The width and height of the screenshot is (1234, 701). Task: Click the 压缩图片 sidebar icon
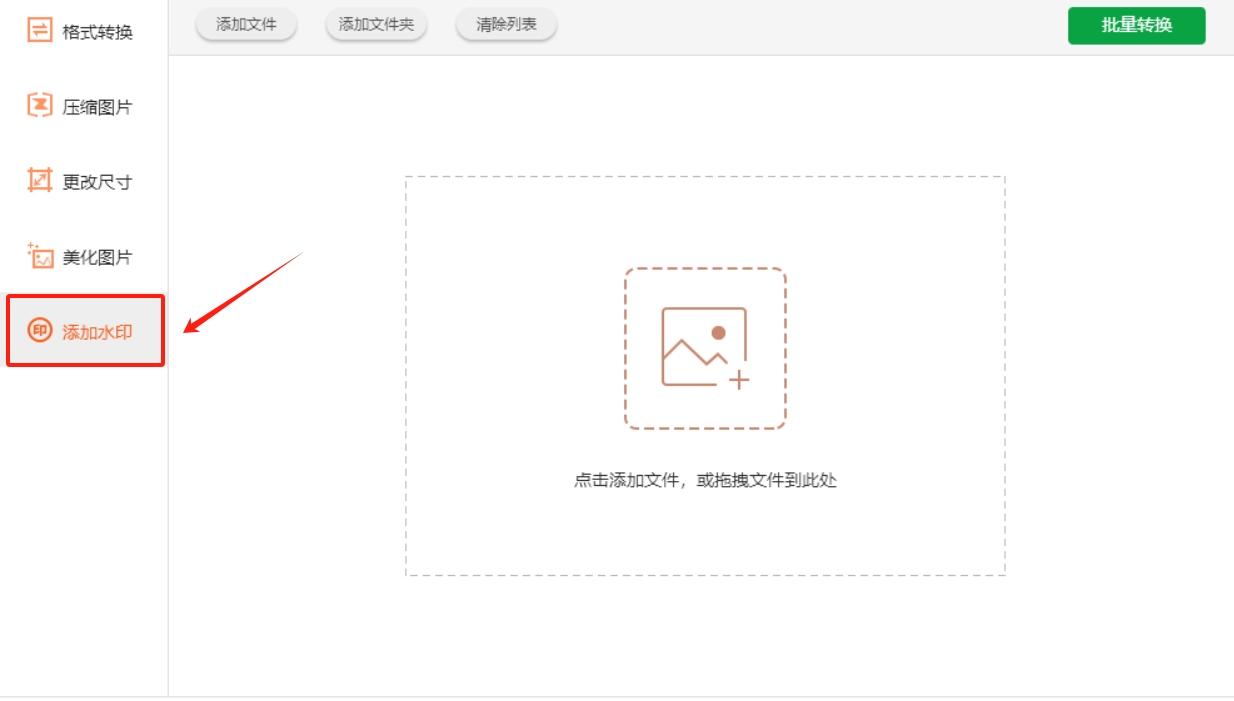coord(39,106)
